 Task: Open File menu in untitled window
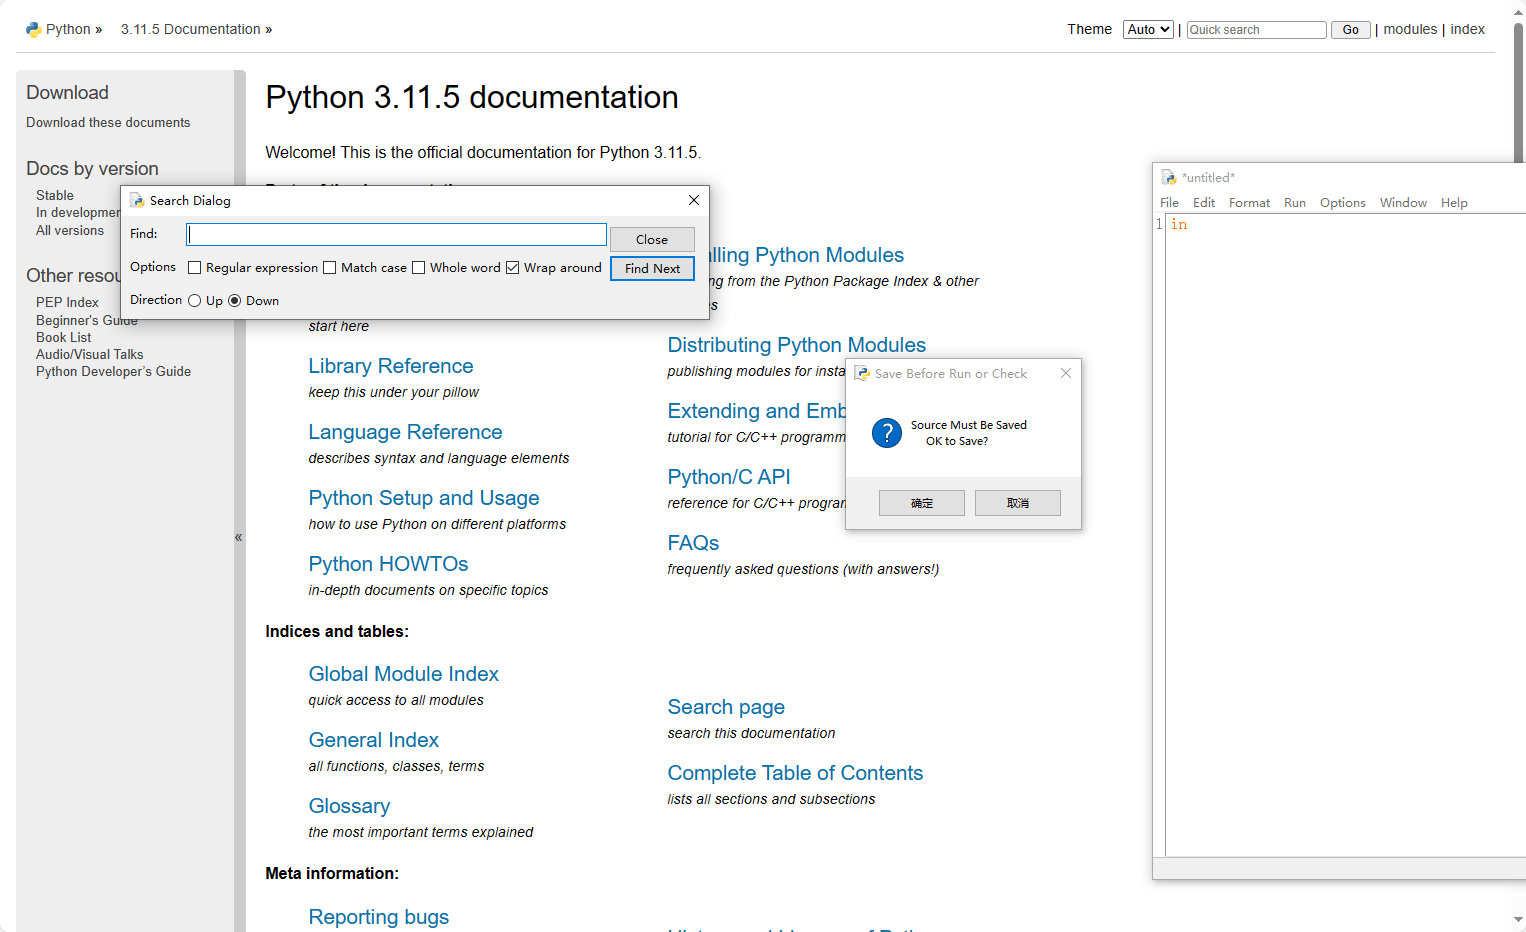pos(1169,203)
